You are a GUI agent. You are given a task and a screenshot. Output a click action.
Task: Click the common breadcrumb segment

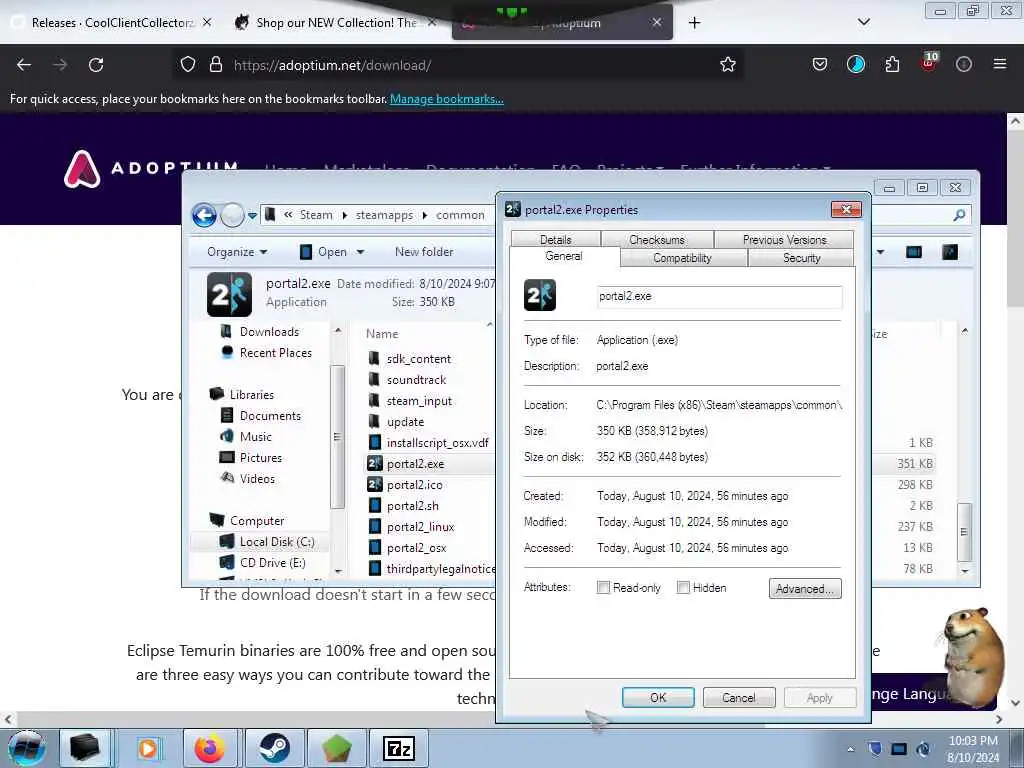pos(460,215)
